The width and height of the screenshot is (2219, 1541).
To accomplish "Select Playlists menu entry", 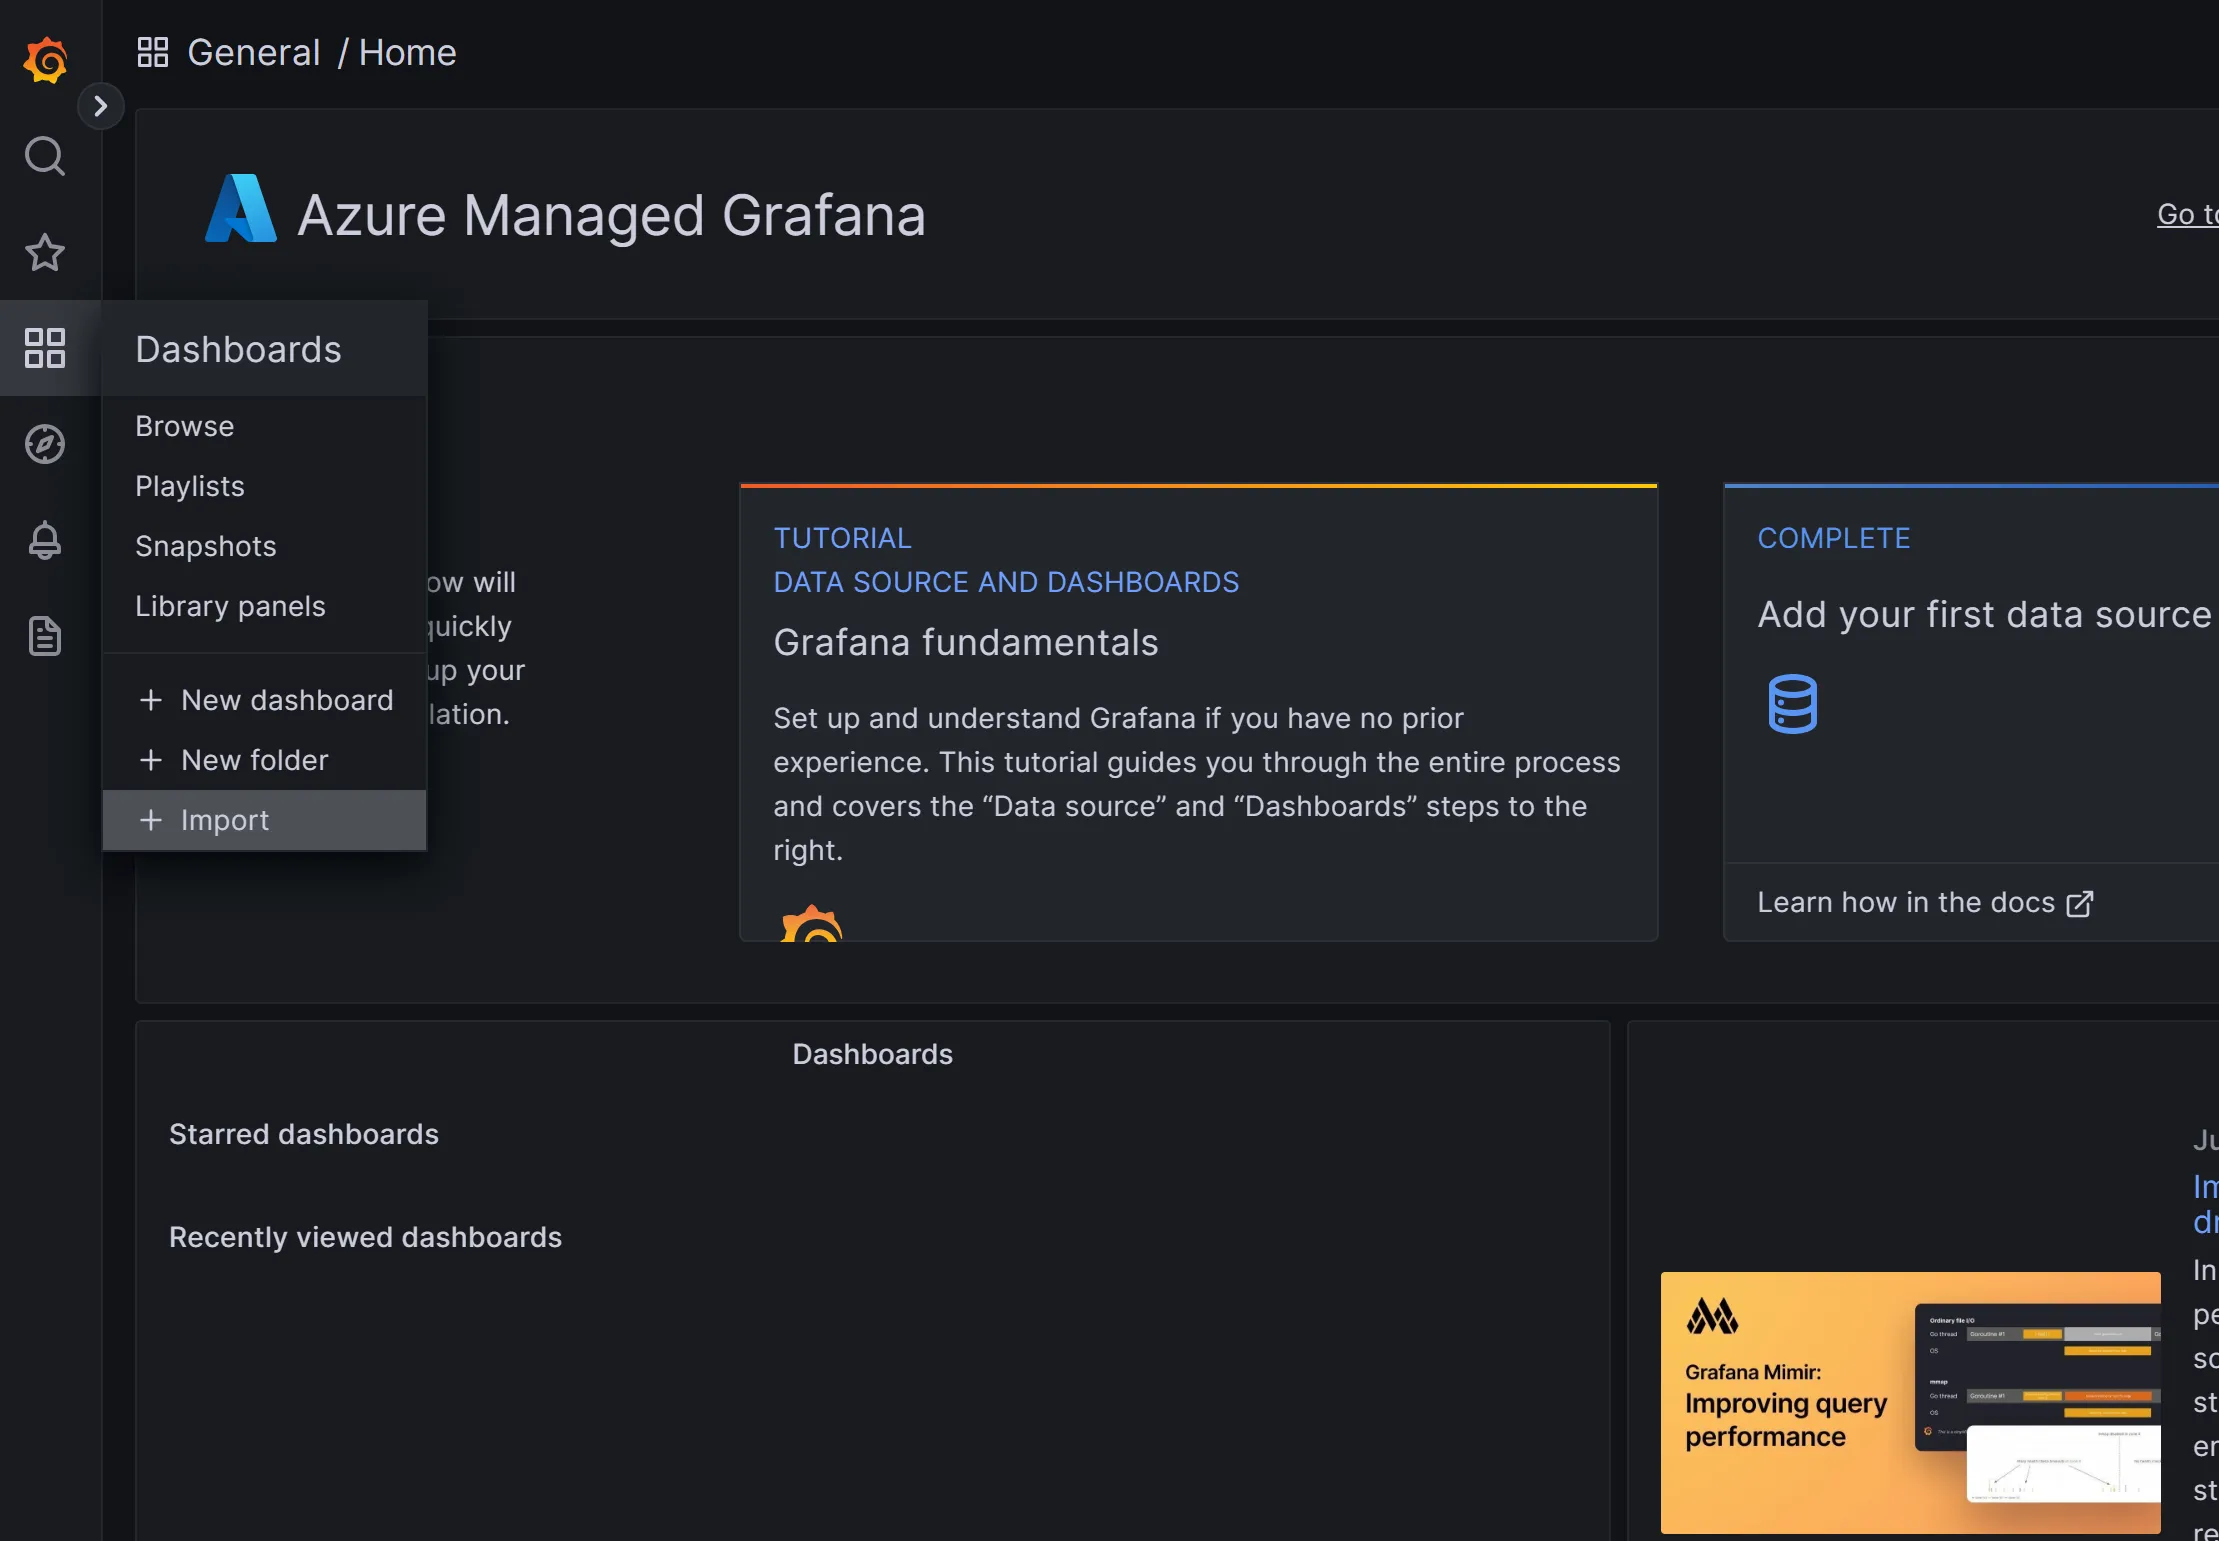I will click(x=190, y=486).
